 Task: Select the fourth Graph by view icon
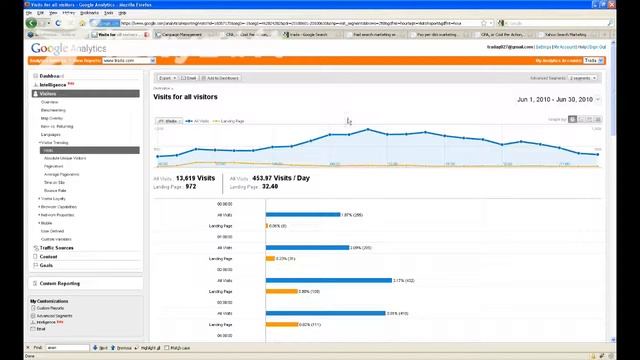598,119
